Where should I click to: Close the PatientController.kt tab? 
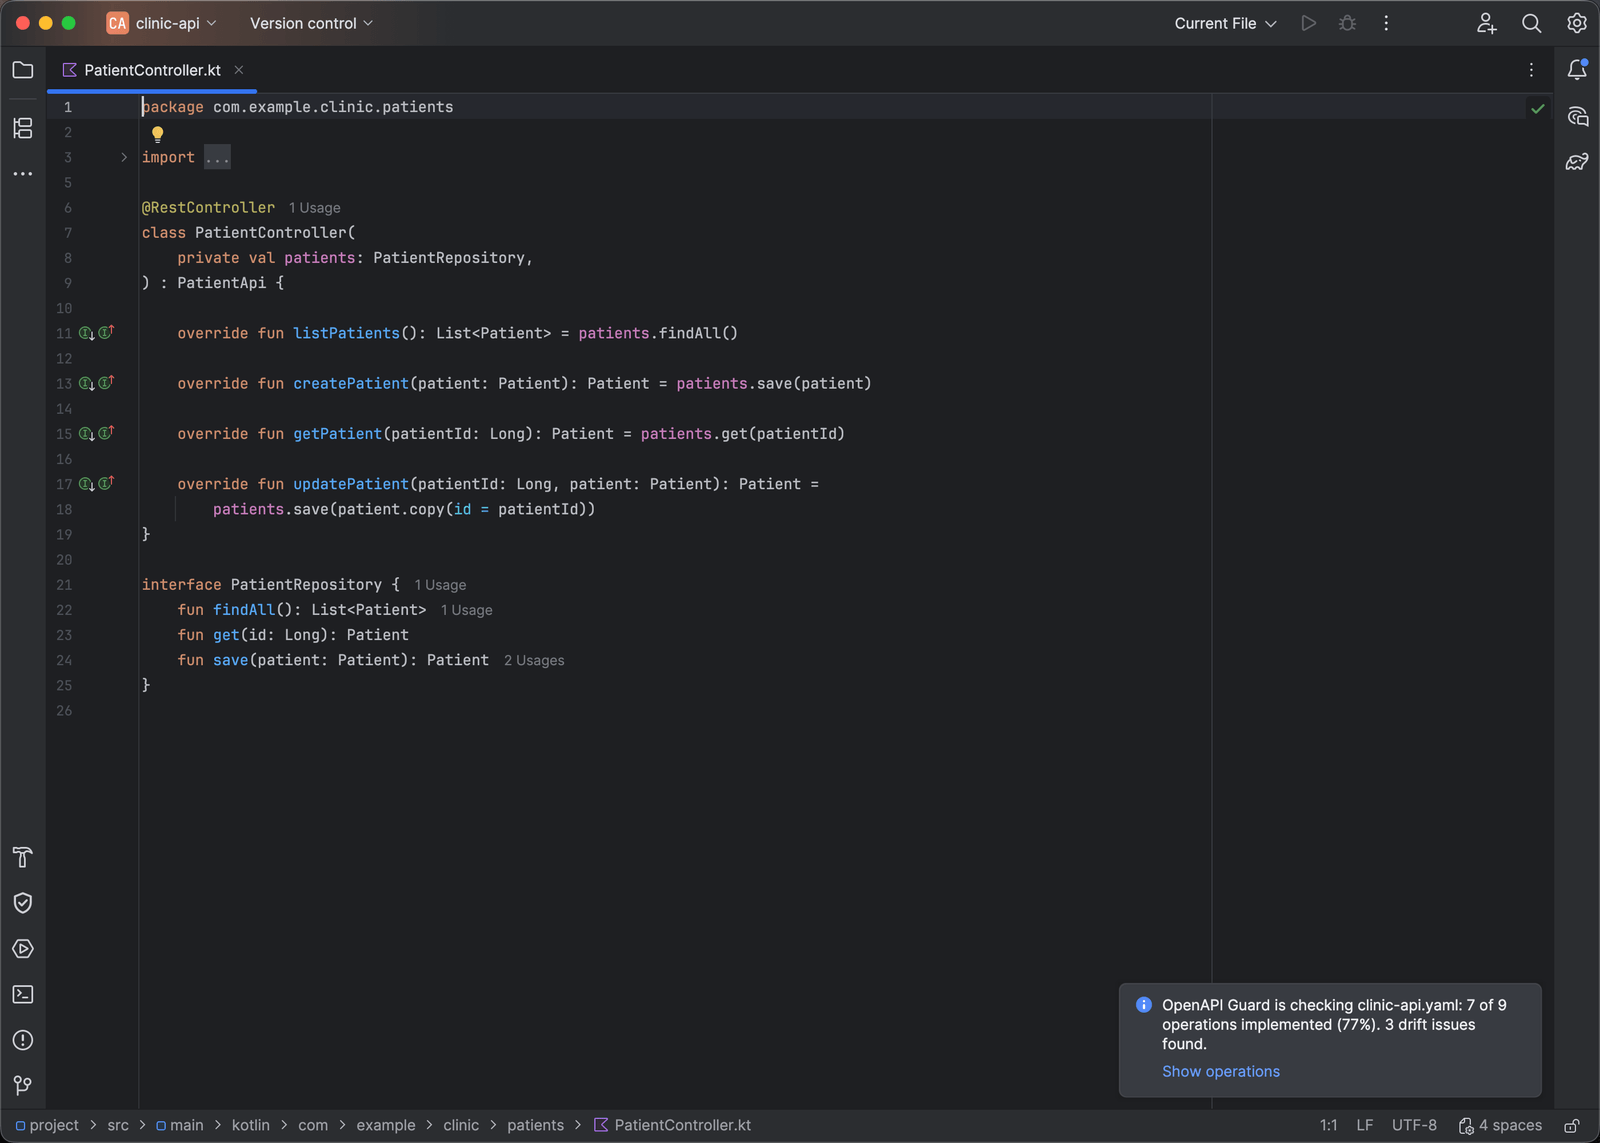(239, 70)
